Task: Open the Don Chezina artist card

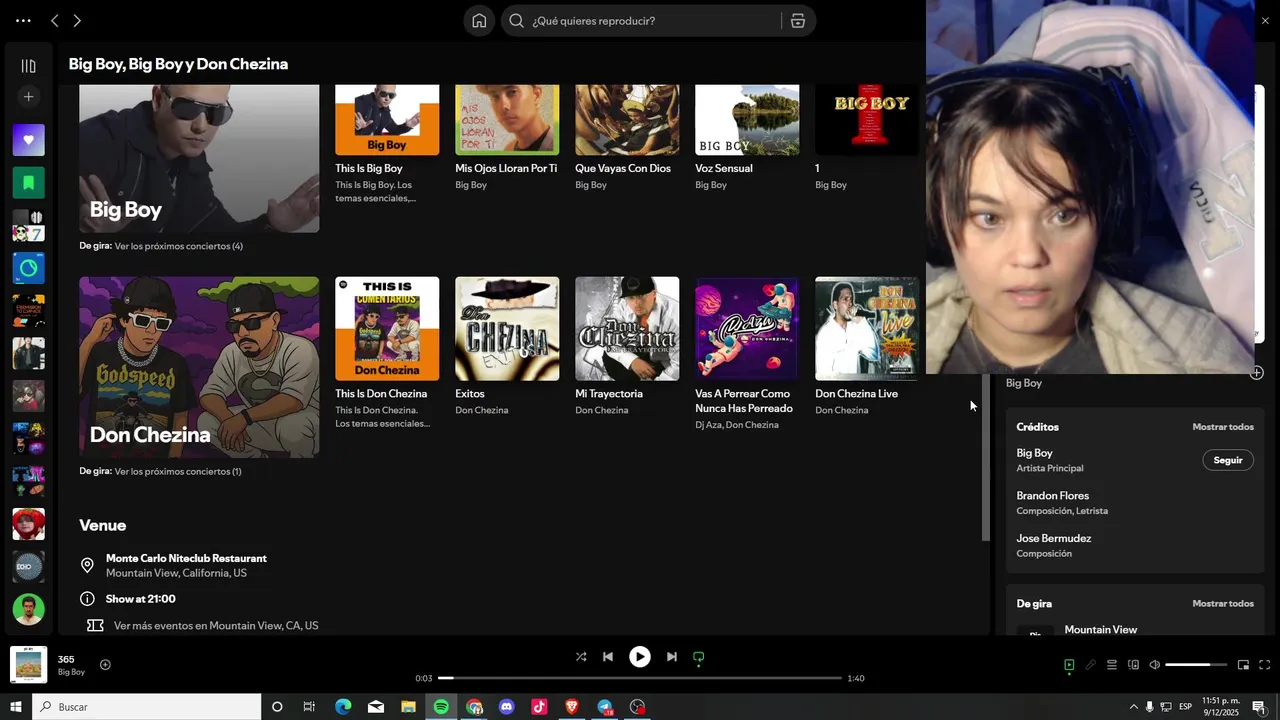Action: (x=199, y=367)
